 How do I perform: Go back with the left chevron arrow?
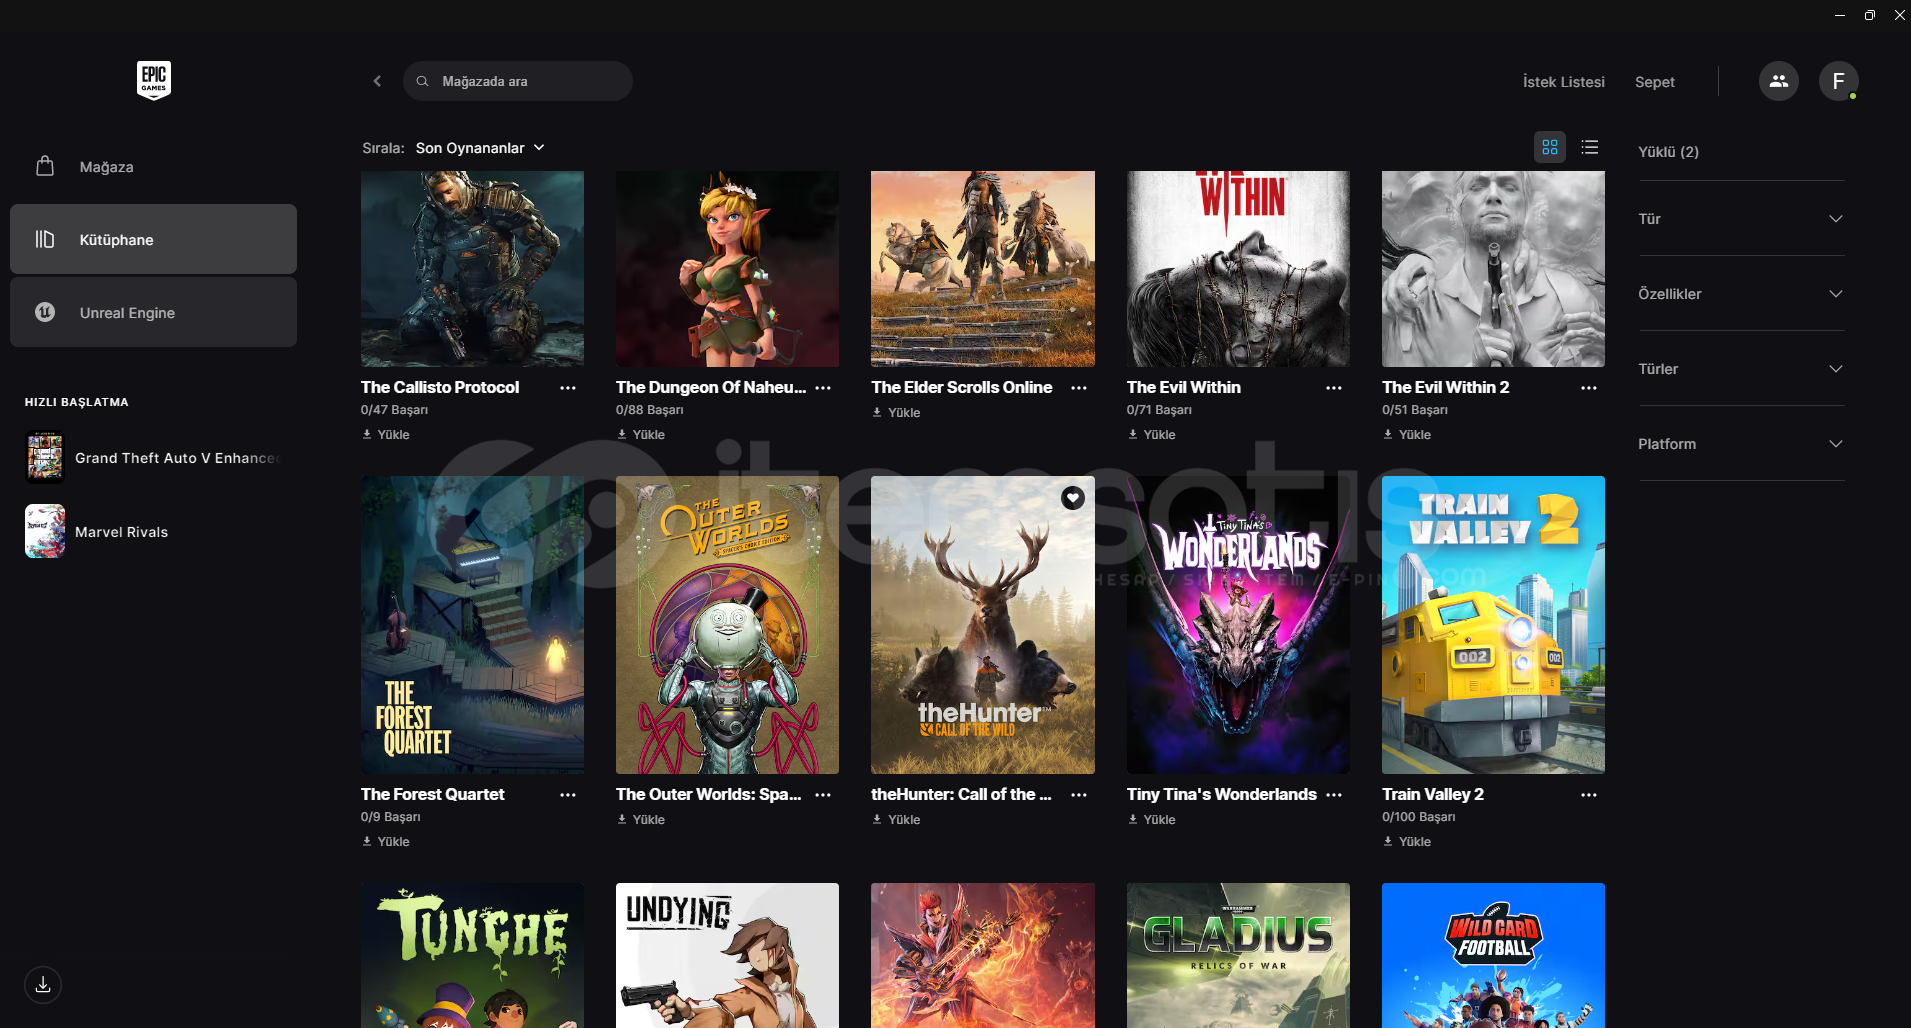click(x=377, y=81)
